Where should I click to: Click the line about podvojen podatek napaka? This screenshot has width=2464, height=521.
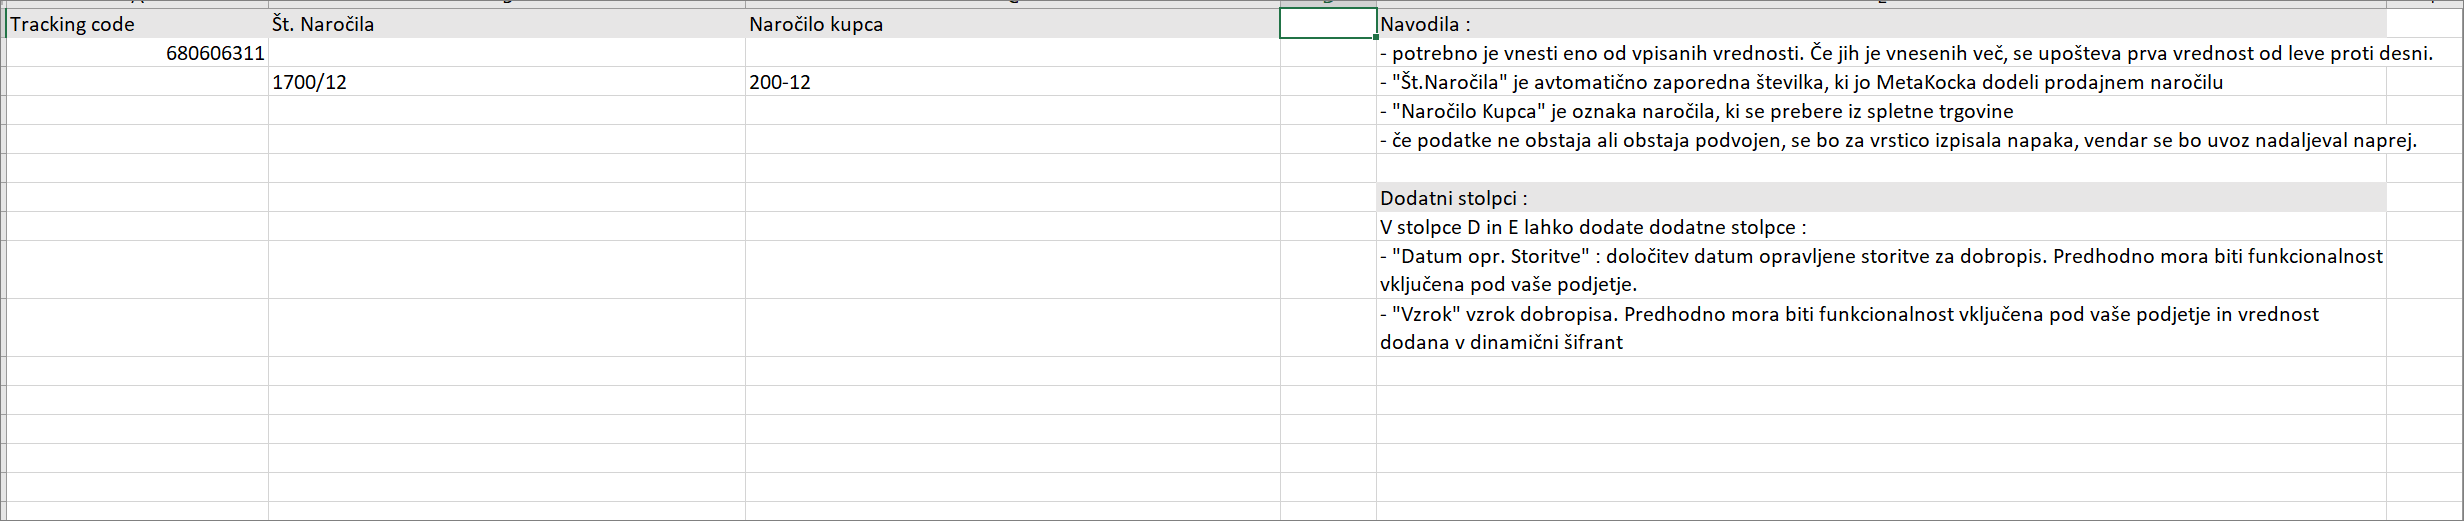pos(1897,140)
